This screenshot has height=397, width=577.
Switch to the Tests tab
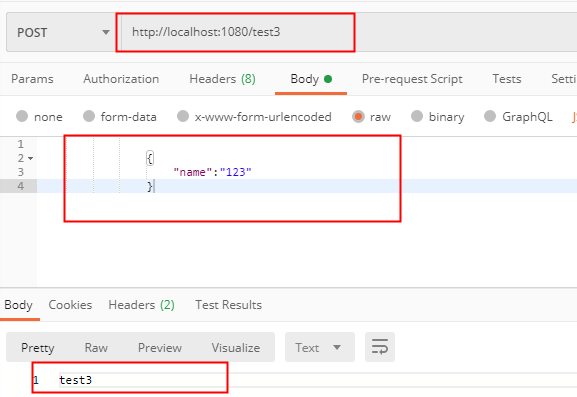(507, 79)
